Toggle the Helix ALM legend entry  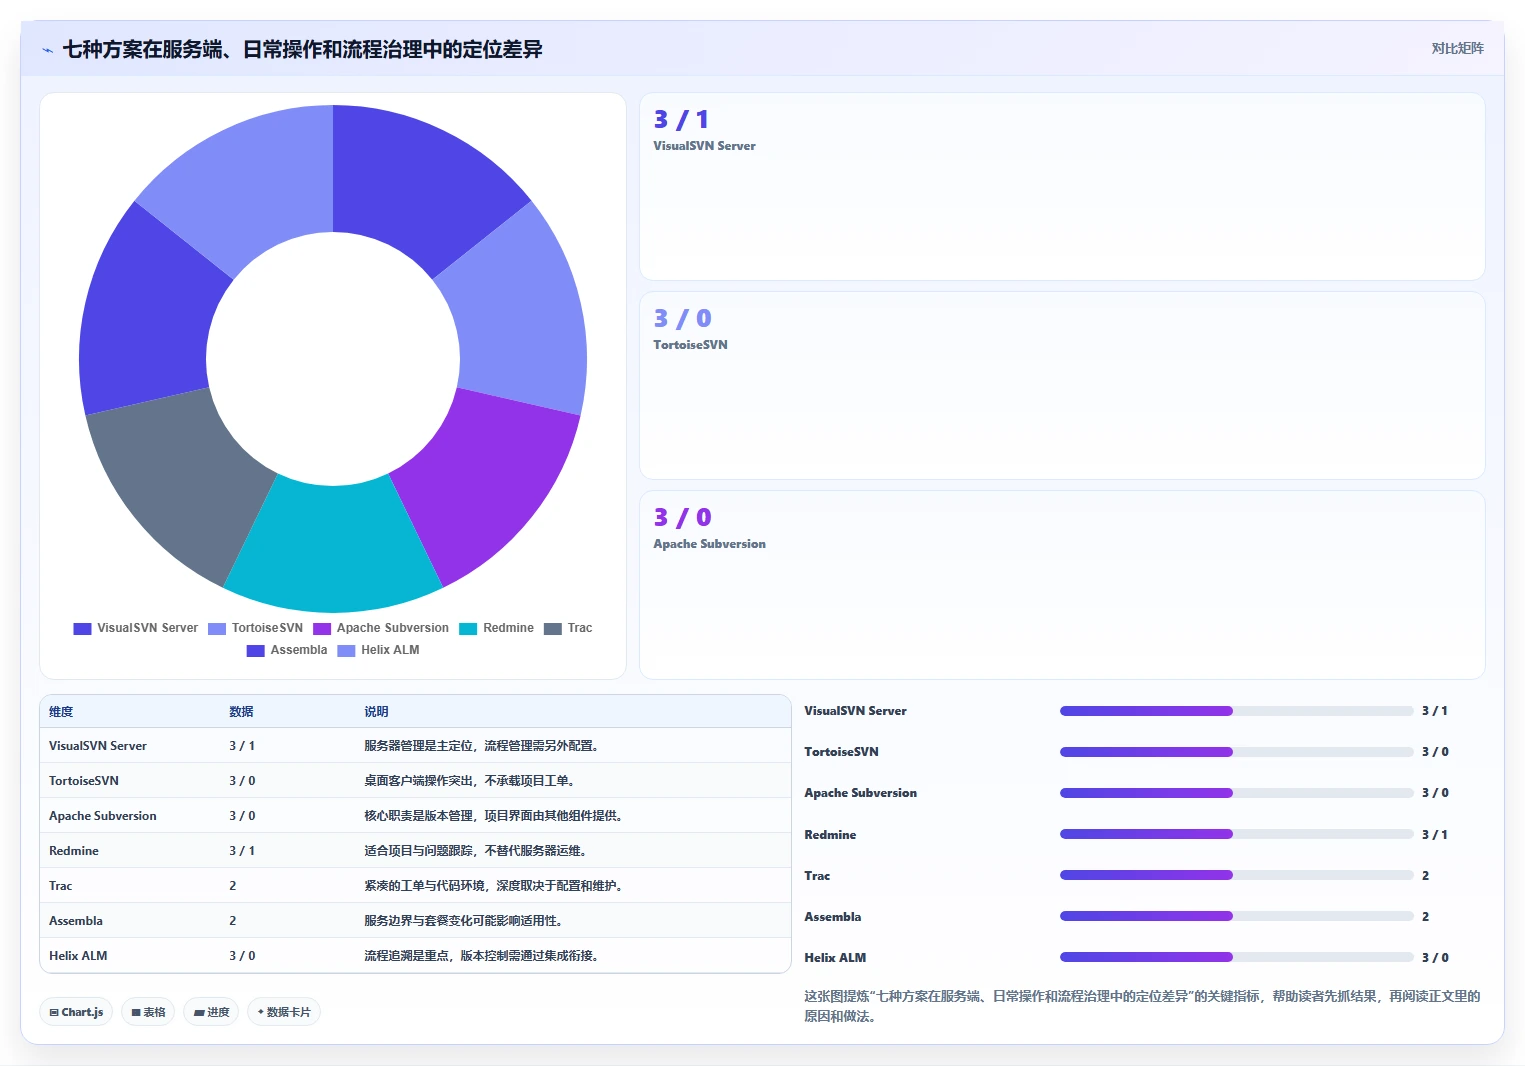click(378, 650)
